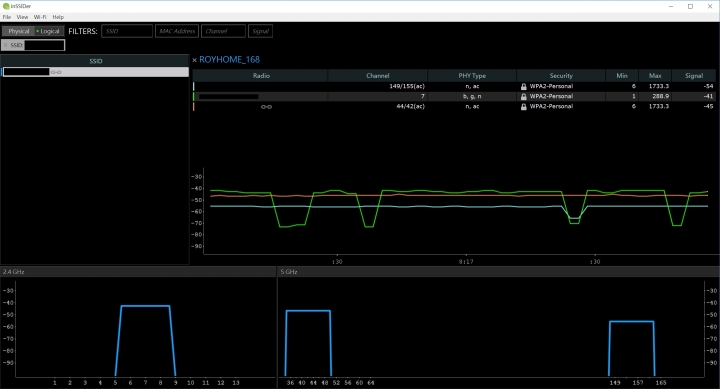Switch to Physical view mode
The image size is (720, 389).
[x=18, y=31]
